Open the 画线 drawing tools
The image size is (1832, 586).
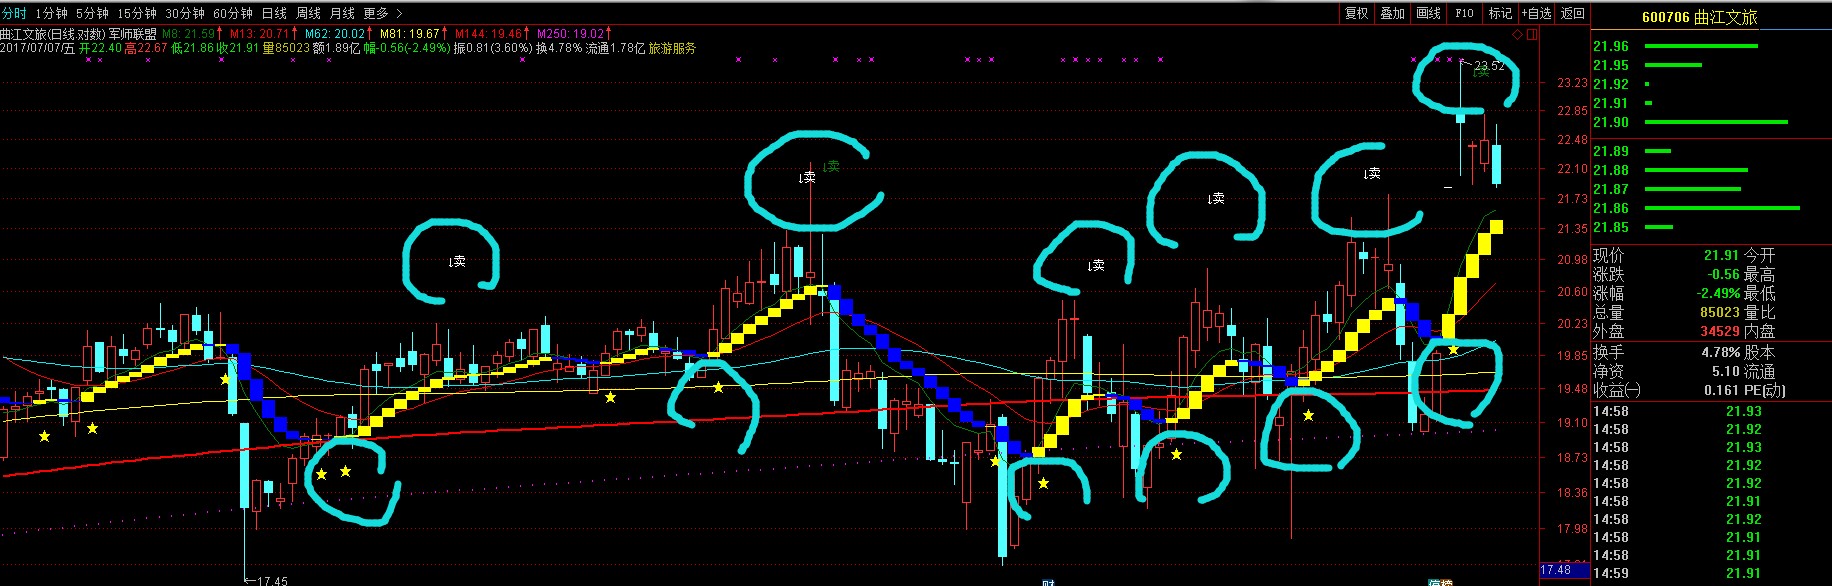click(x=1428, y=13)
